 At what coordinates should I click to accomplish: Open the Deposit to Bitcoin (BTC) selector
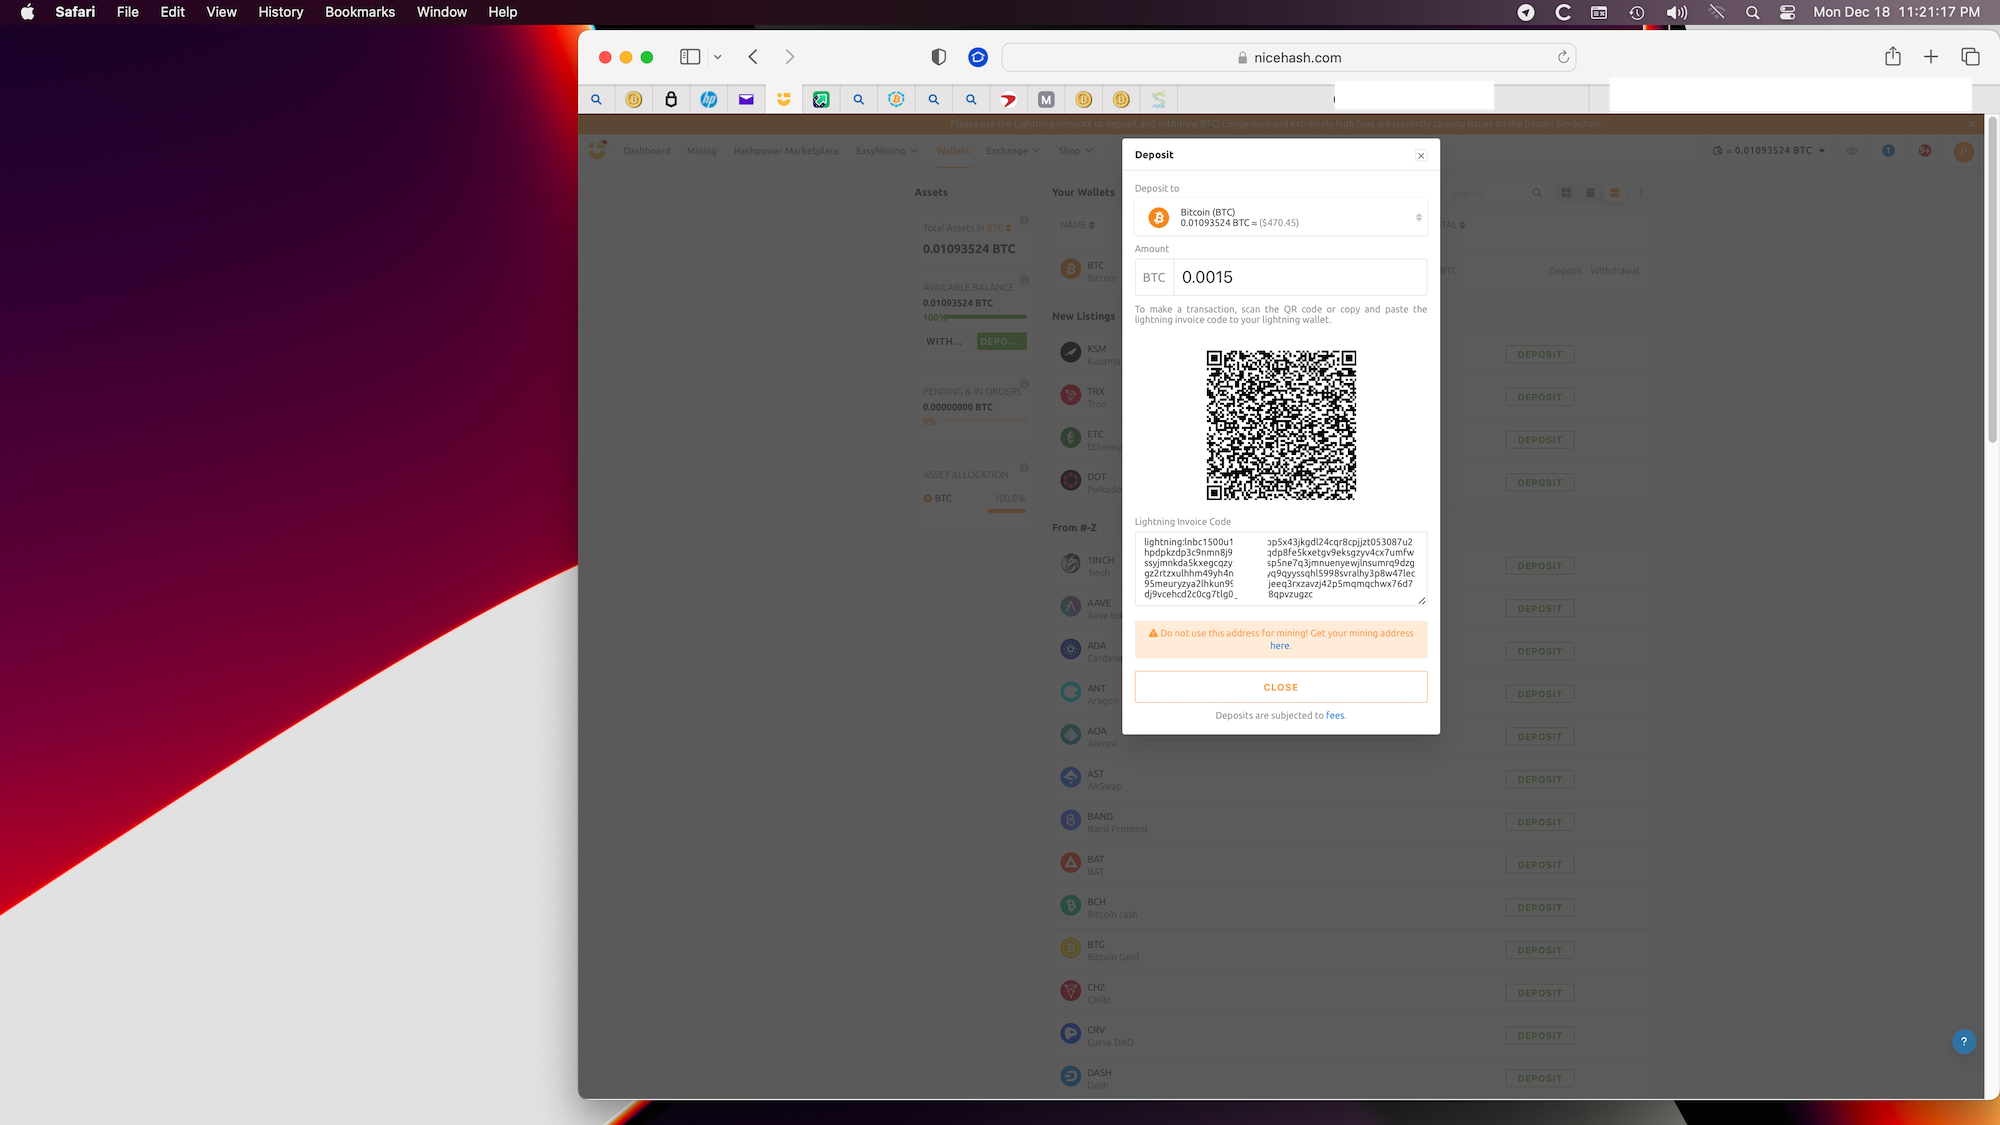1280,217
